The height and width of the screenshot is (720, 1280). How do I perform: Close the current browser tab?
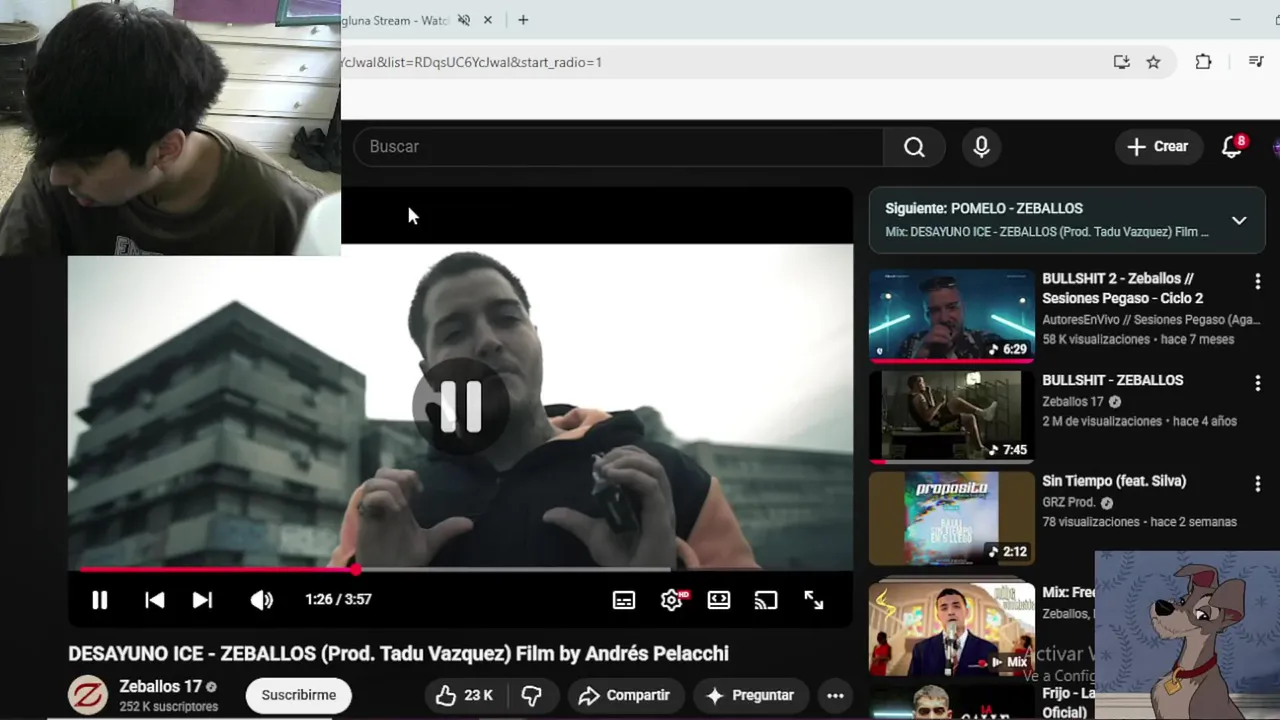pos(488,20)
